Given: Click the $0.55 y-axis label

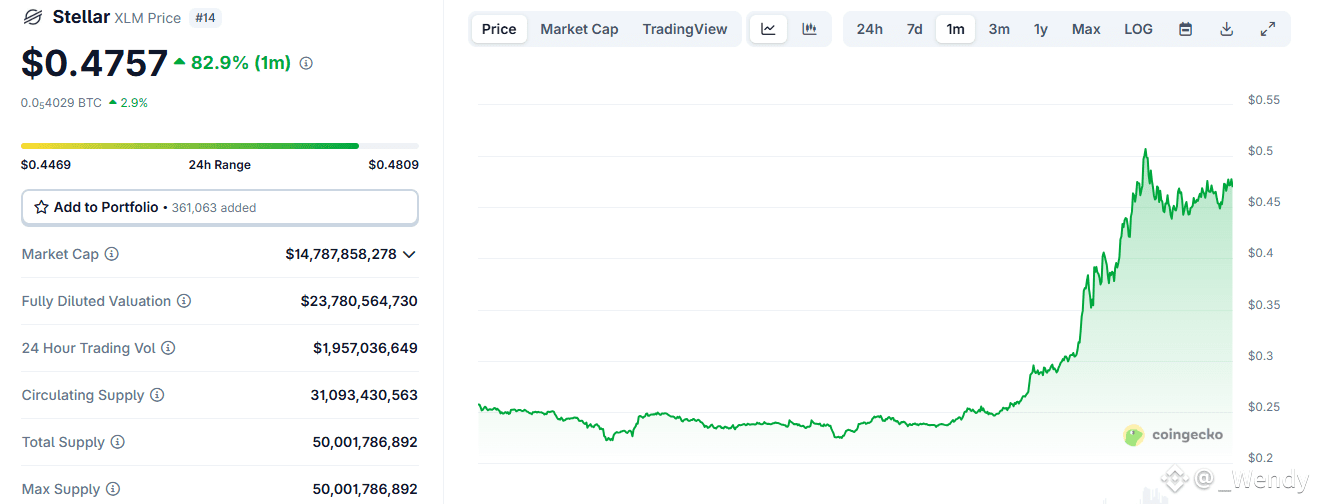Looking at the screenshot, I should coord(1264,100).
